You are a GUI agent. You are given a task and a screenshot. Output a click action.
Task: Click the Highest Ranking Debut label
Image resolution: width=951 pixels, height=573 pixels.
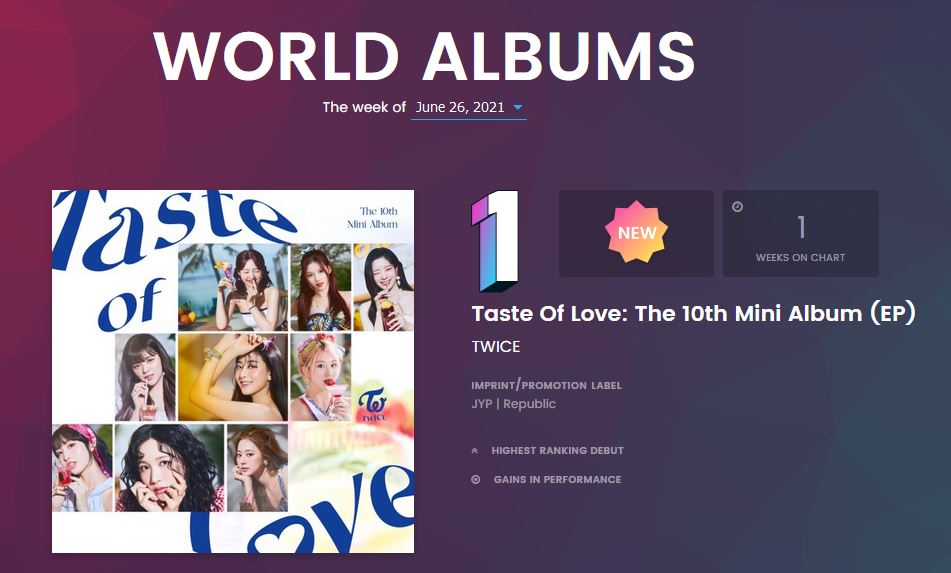click(557, 451)
